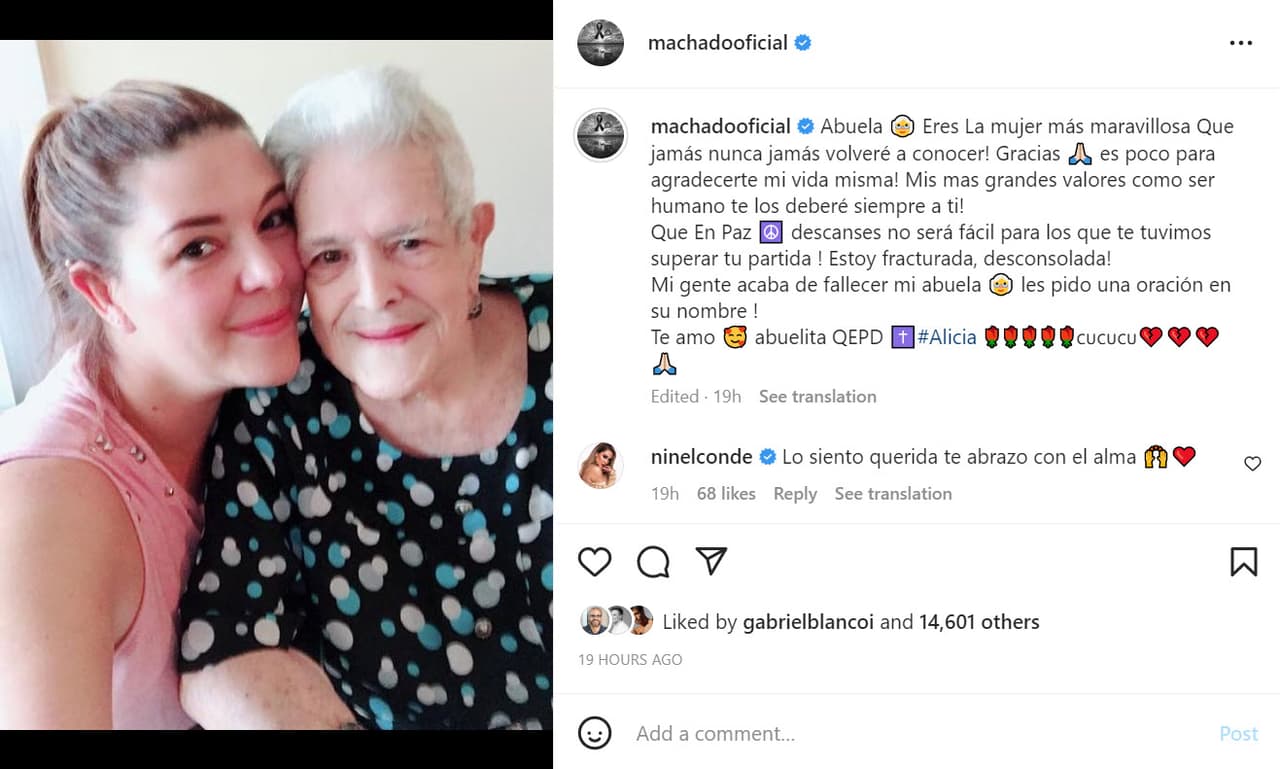Save the post using the bookmark icon
1280x769 pixels.
pos(1244,562)
